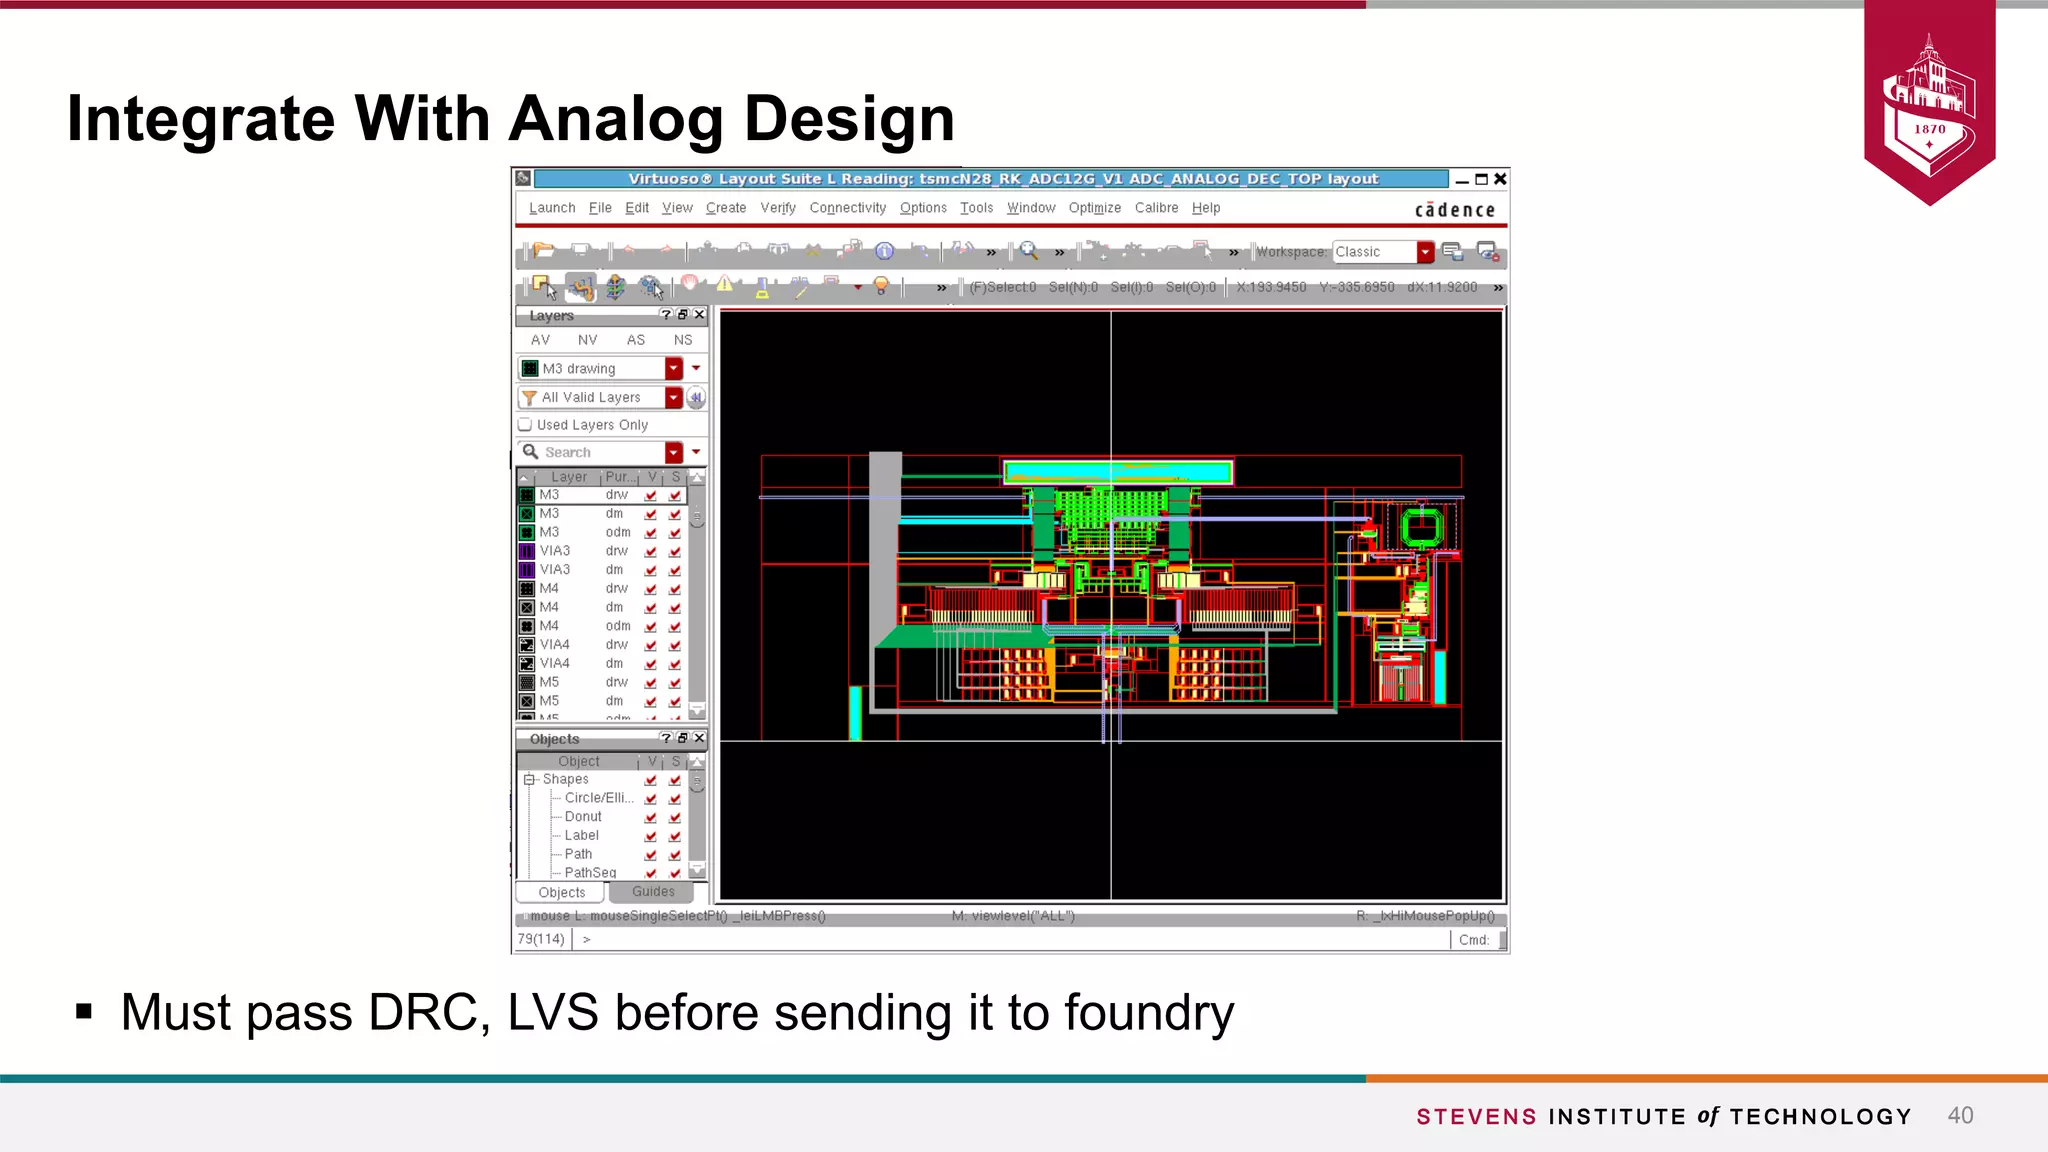Open the Connectivity menu
Viewport: 2048px width, 1152px height.
click(847, 208)
